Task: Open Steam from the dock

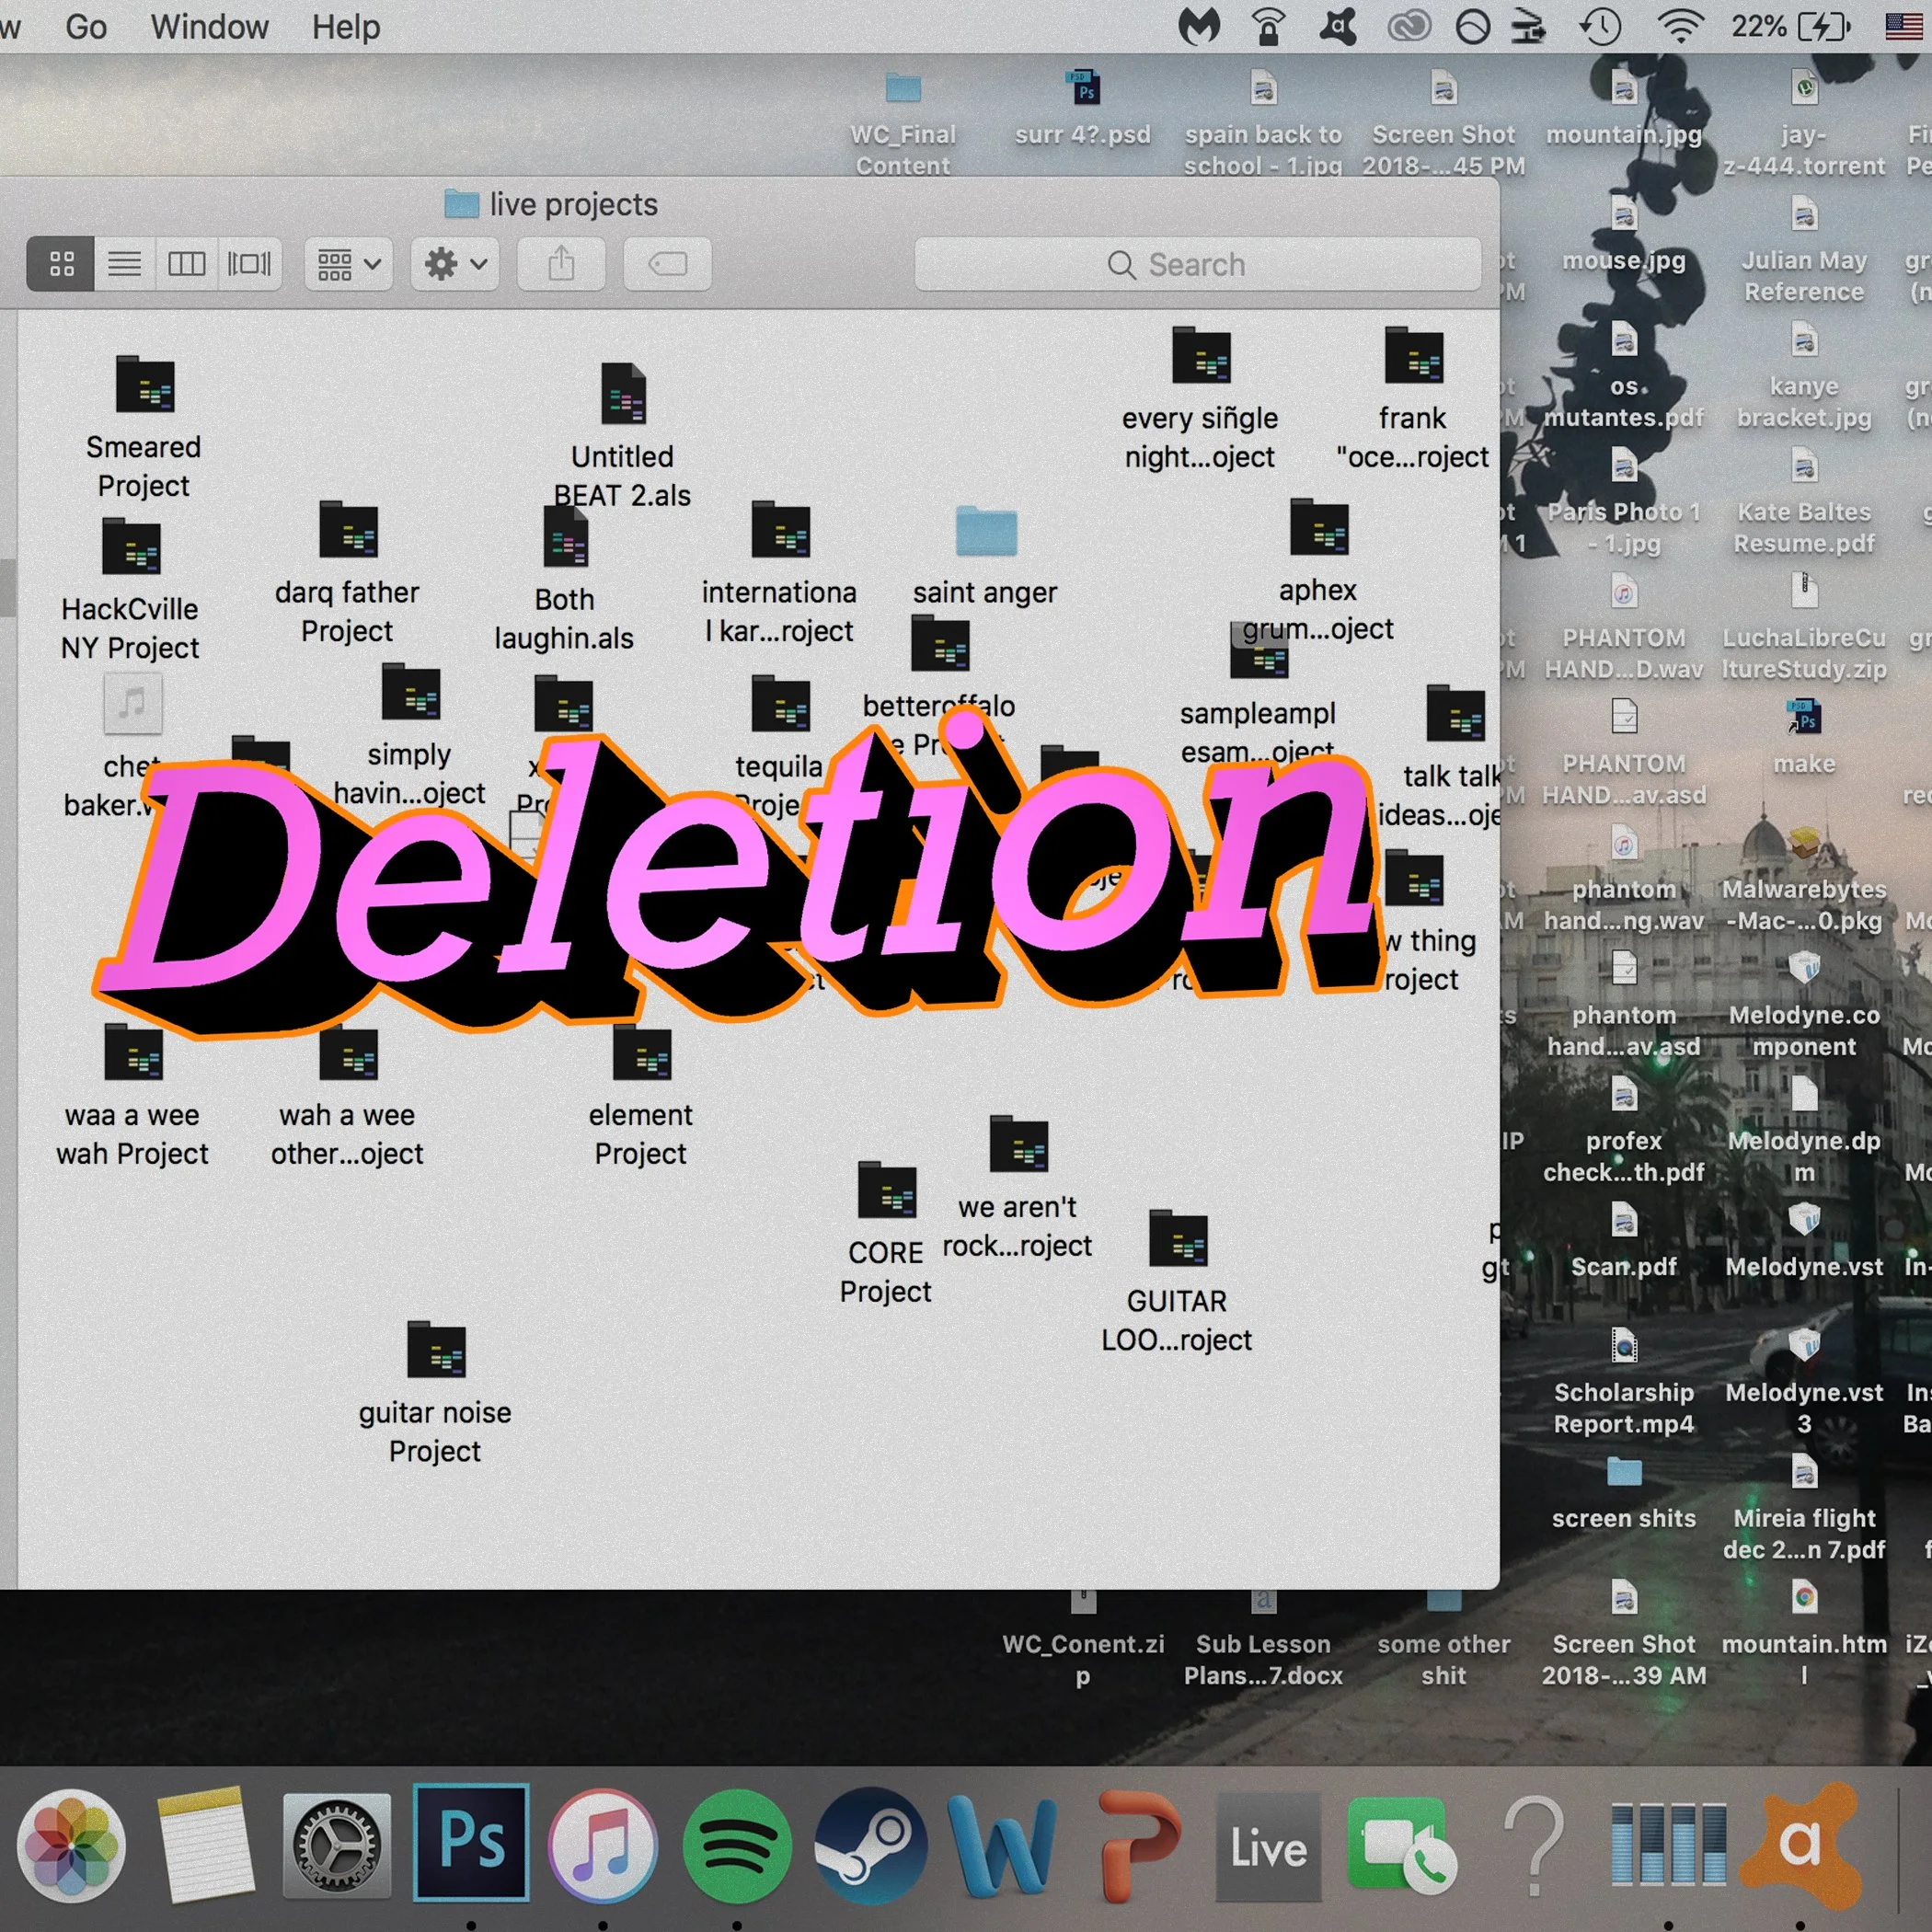Action: pyautogui.click(x=870, y=1845)
